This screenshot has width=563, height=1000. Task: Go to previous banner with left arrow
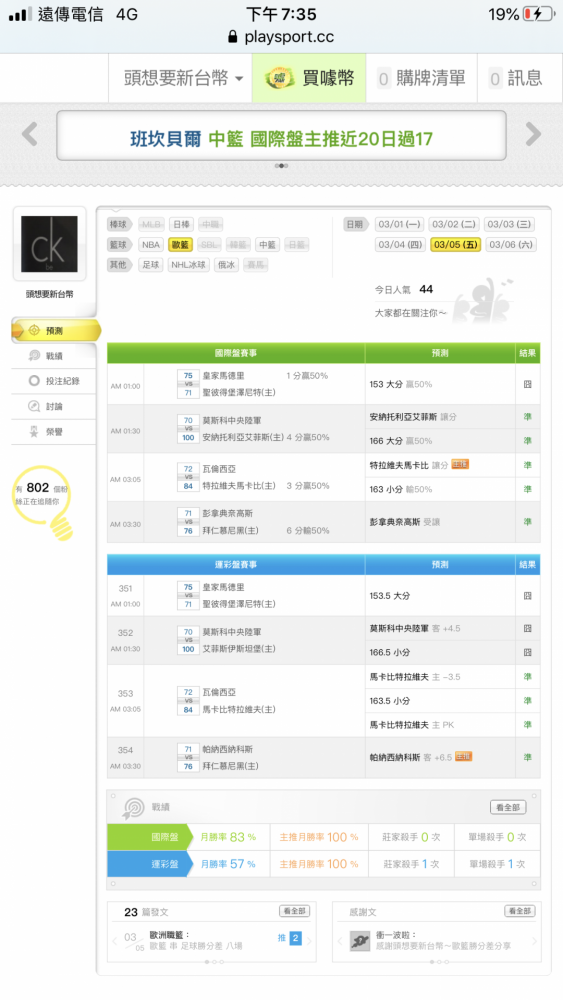(30, 134)
